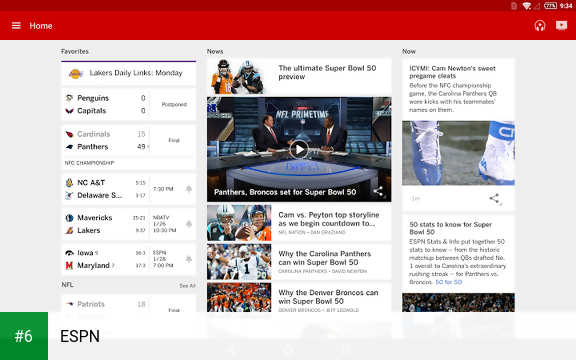
Task: Share the Panthers, Broncos Super Bowl video
Action: pos(378,191)
